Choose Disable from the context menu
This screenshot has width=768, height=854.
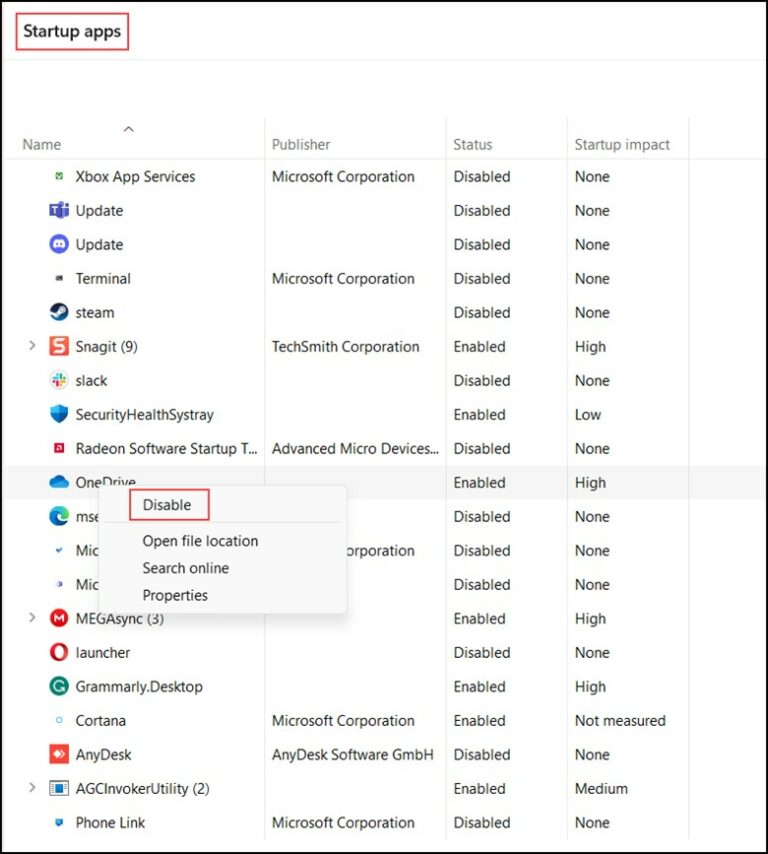click(167, 505)
